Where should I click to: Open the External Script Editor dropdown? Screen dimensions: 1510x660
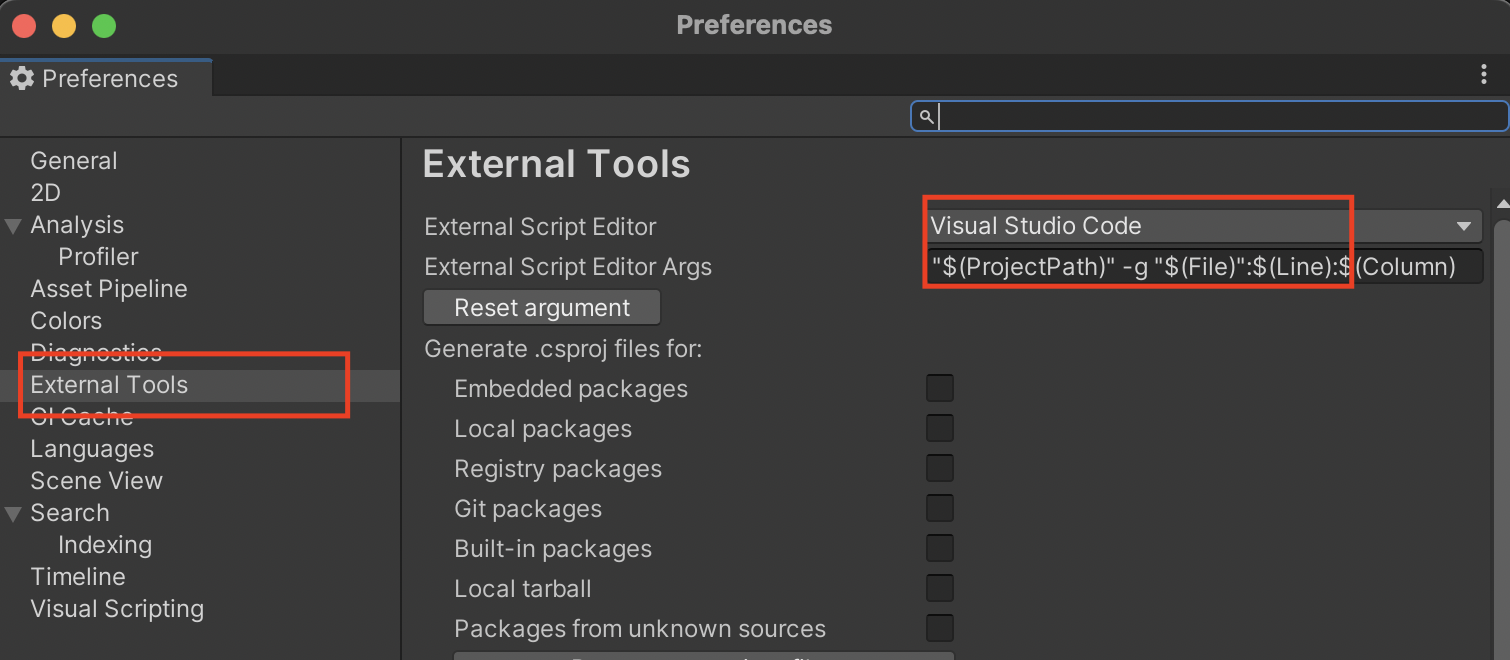coord(1203,226)
